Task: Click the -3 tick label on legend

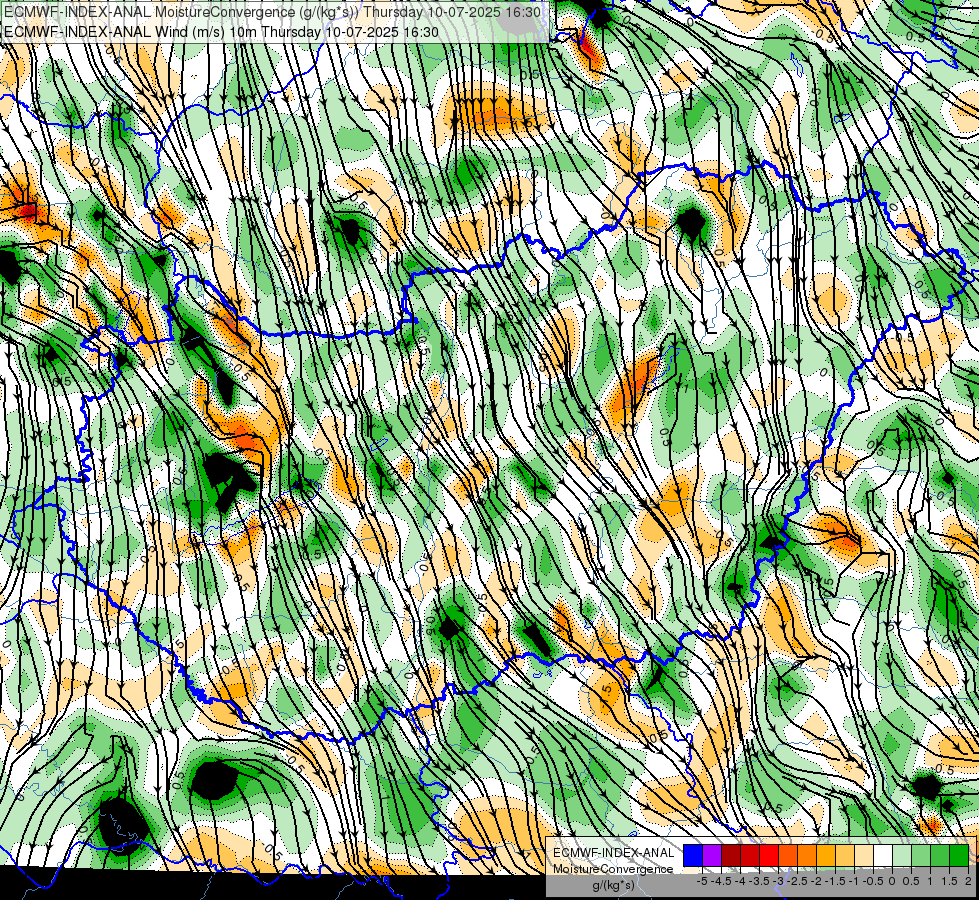Action: pos(779,881)
